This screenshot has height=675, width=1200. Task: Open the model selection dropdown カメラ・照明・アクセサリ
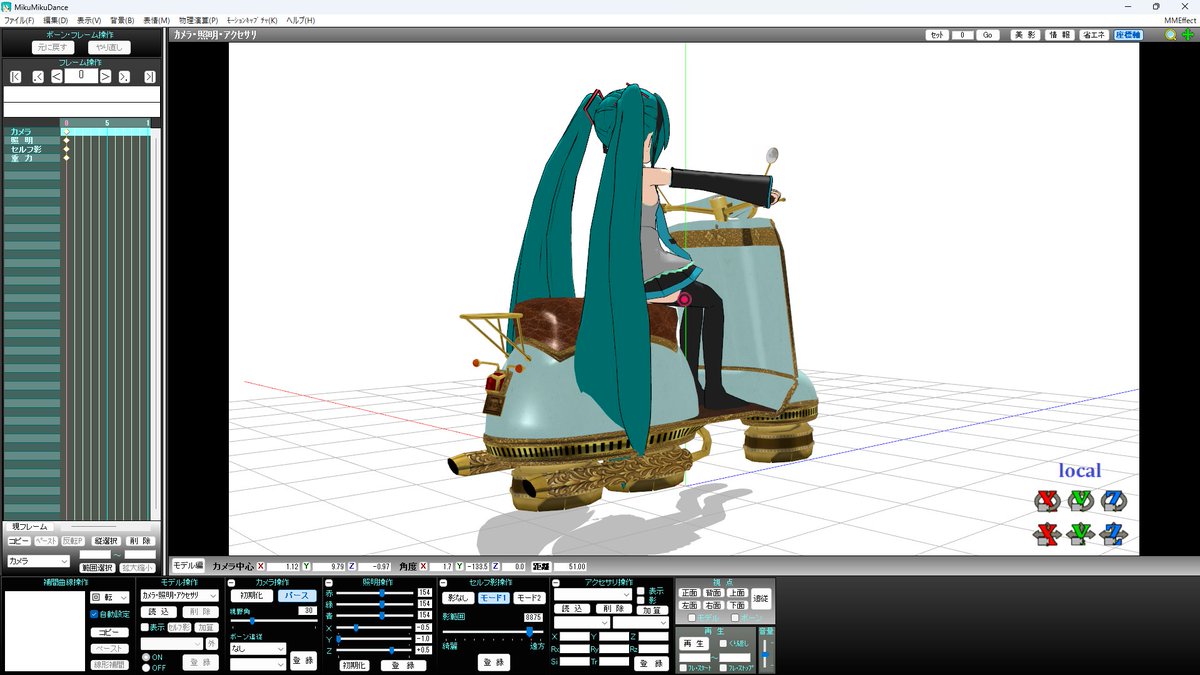click(179, 596)
